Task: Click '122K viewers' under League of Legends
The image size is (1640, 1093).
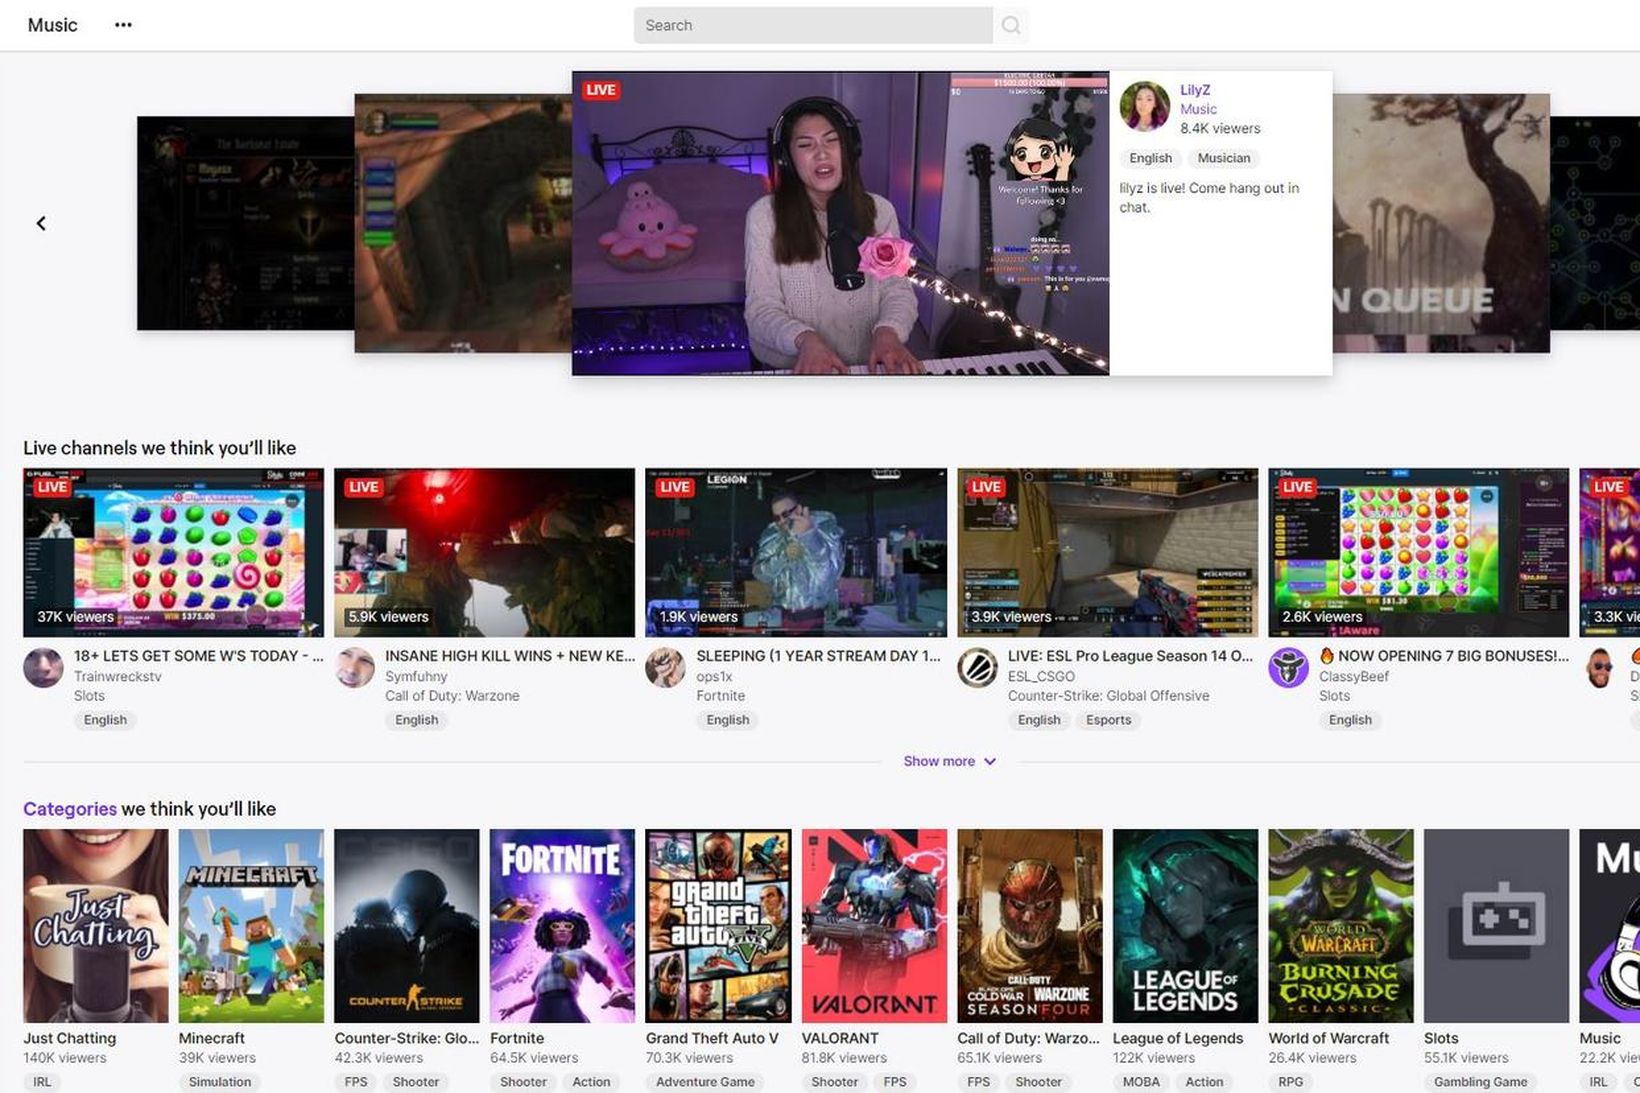Action: 1154,1058
